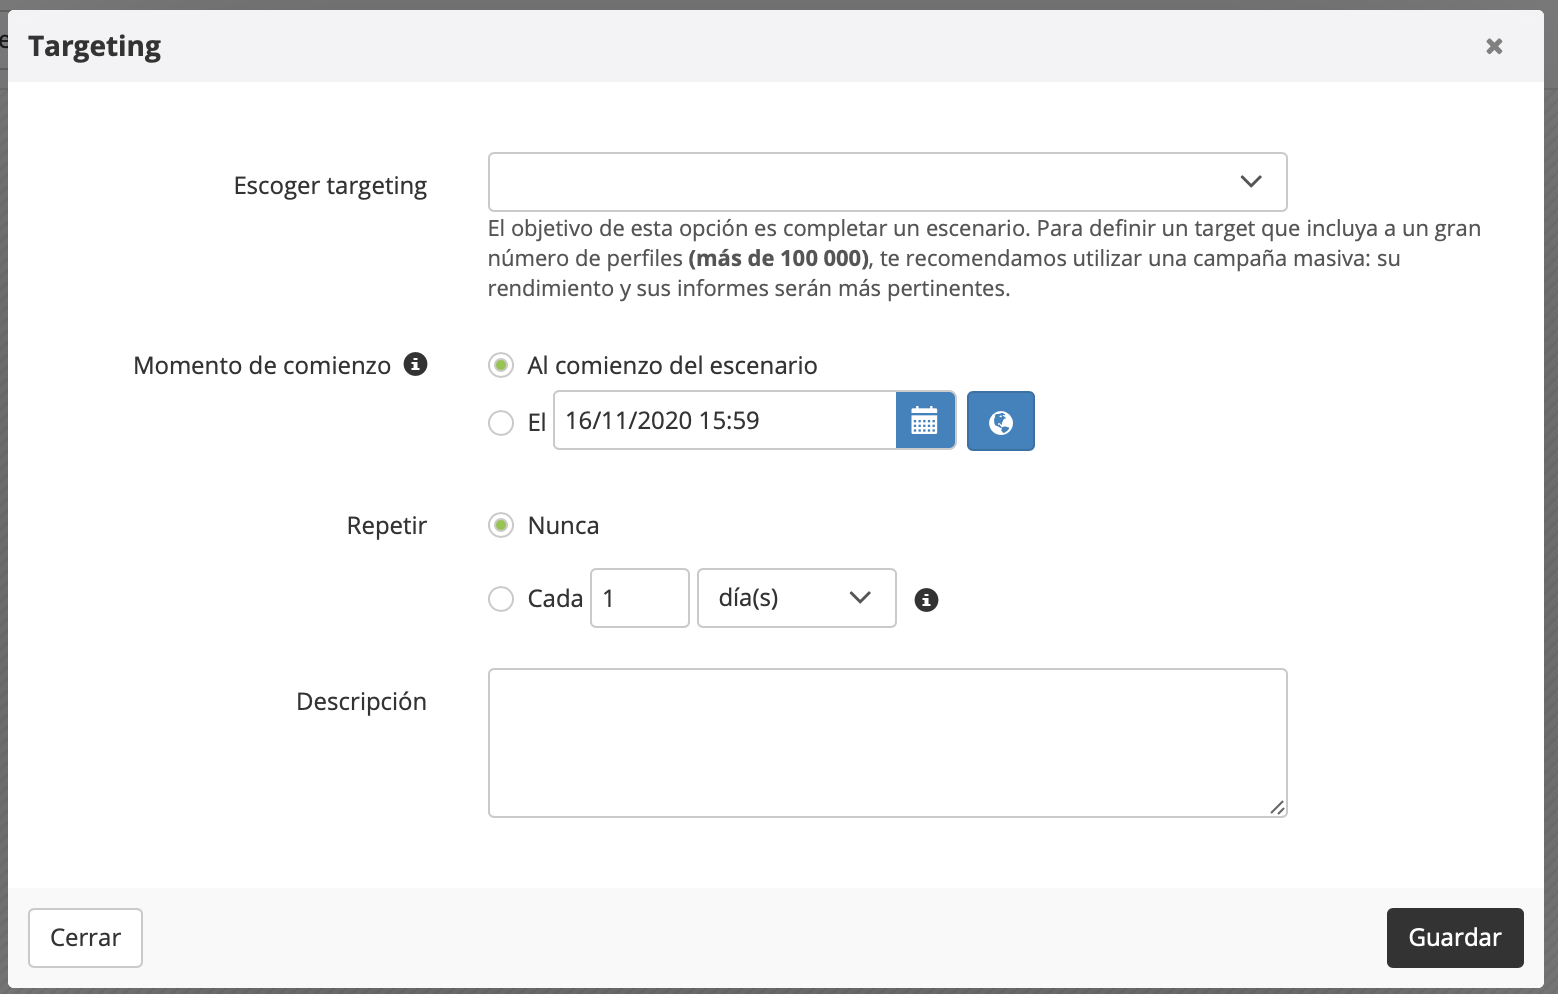Click the globe timezone button

tap(1001, 421)
